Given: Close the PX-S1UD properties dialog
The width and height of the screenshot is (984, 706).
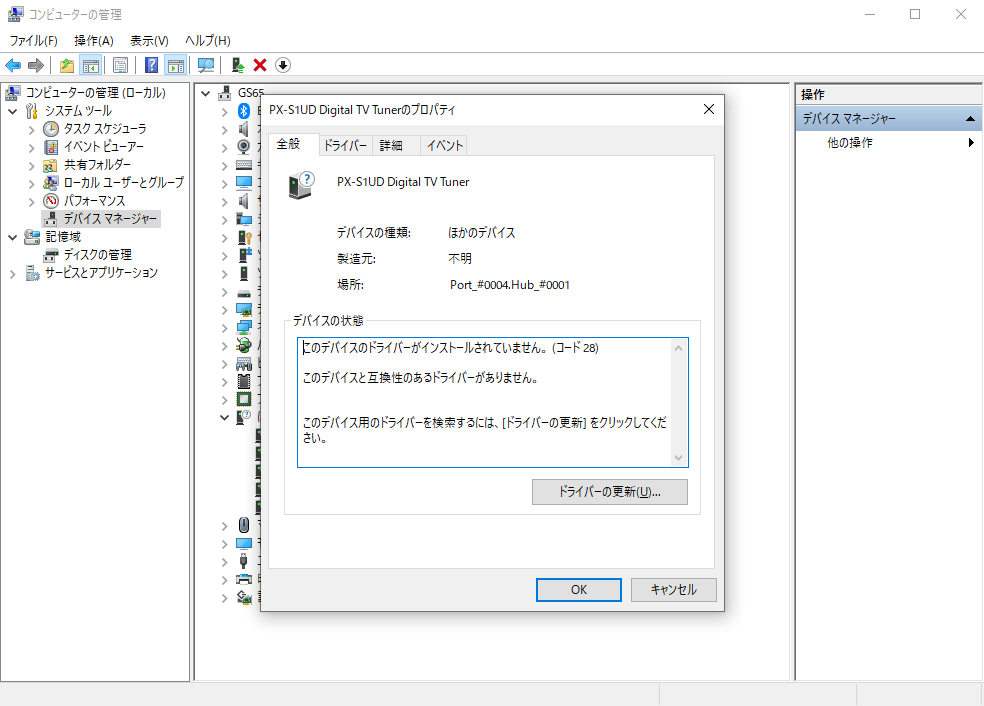Looking at the screenshot, I should [709, 109].
